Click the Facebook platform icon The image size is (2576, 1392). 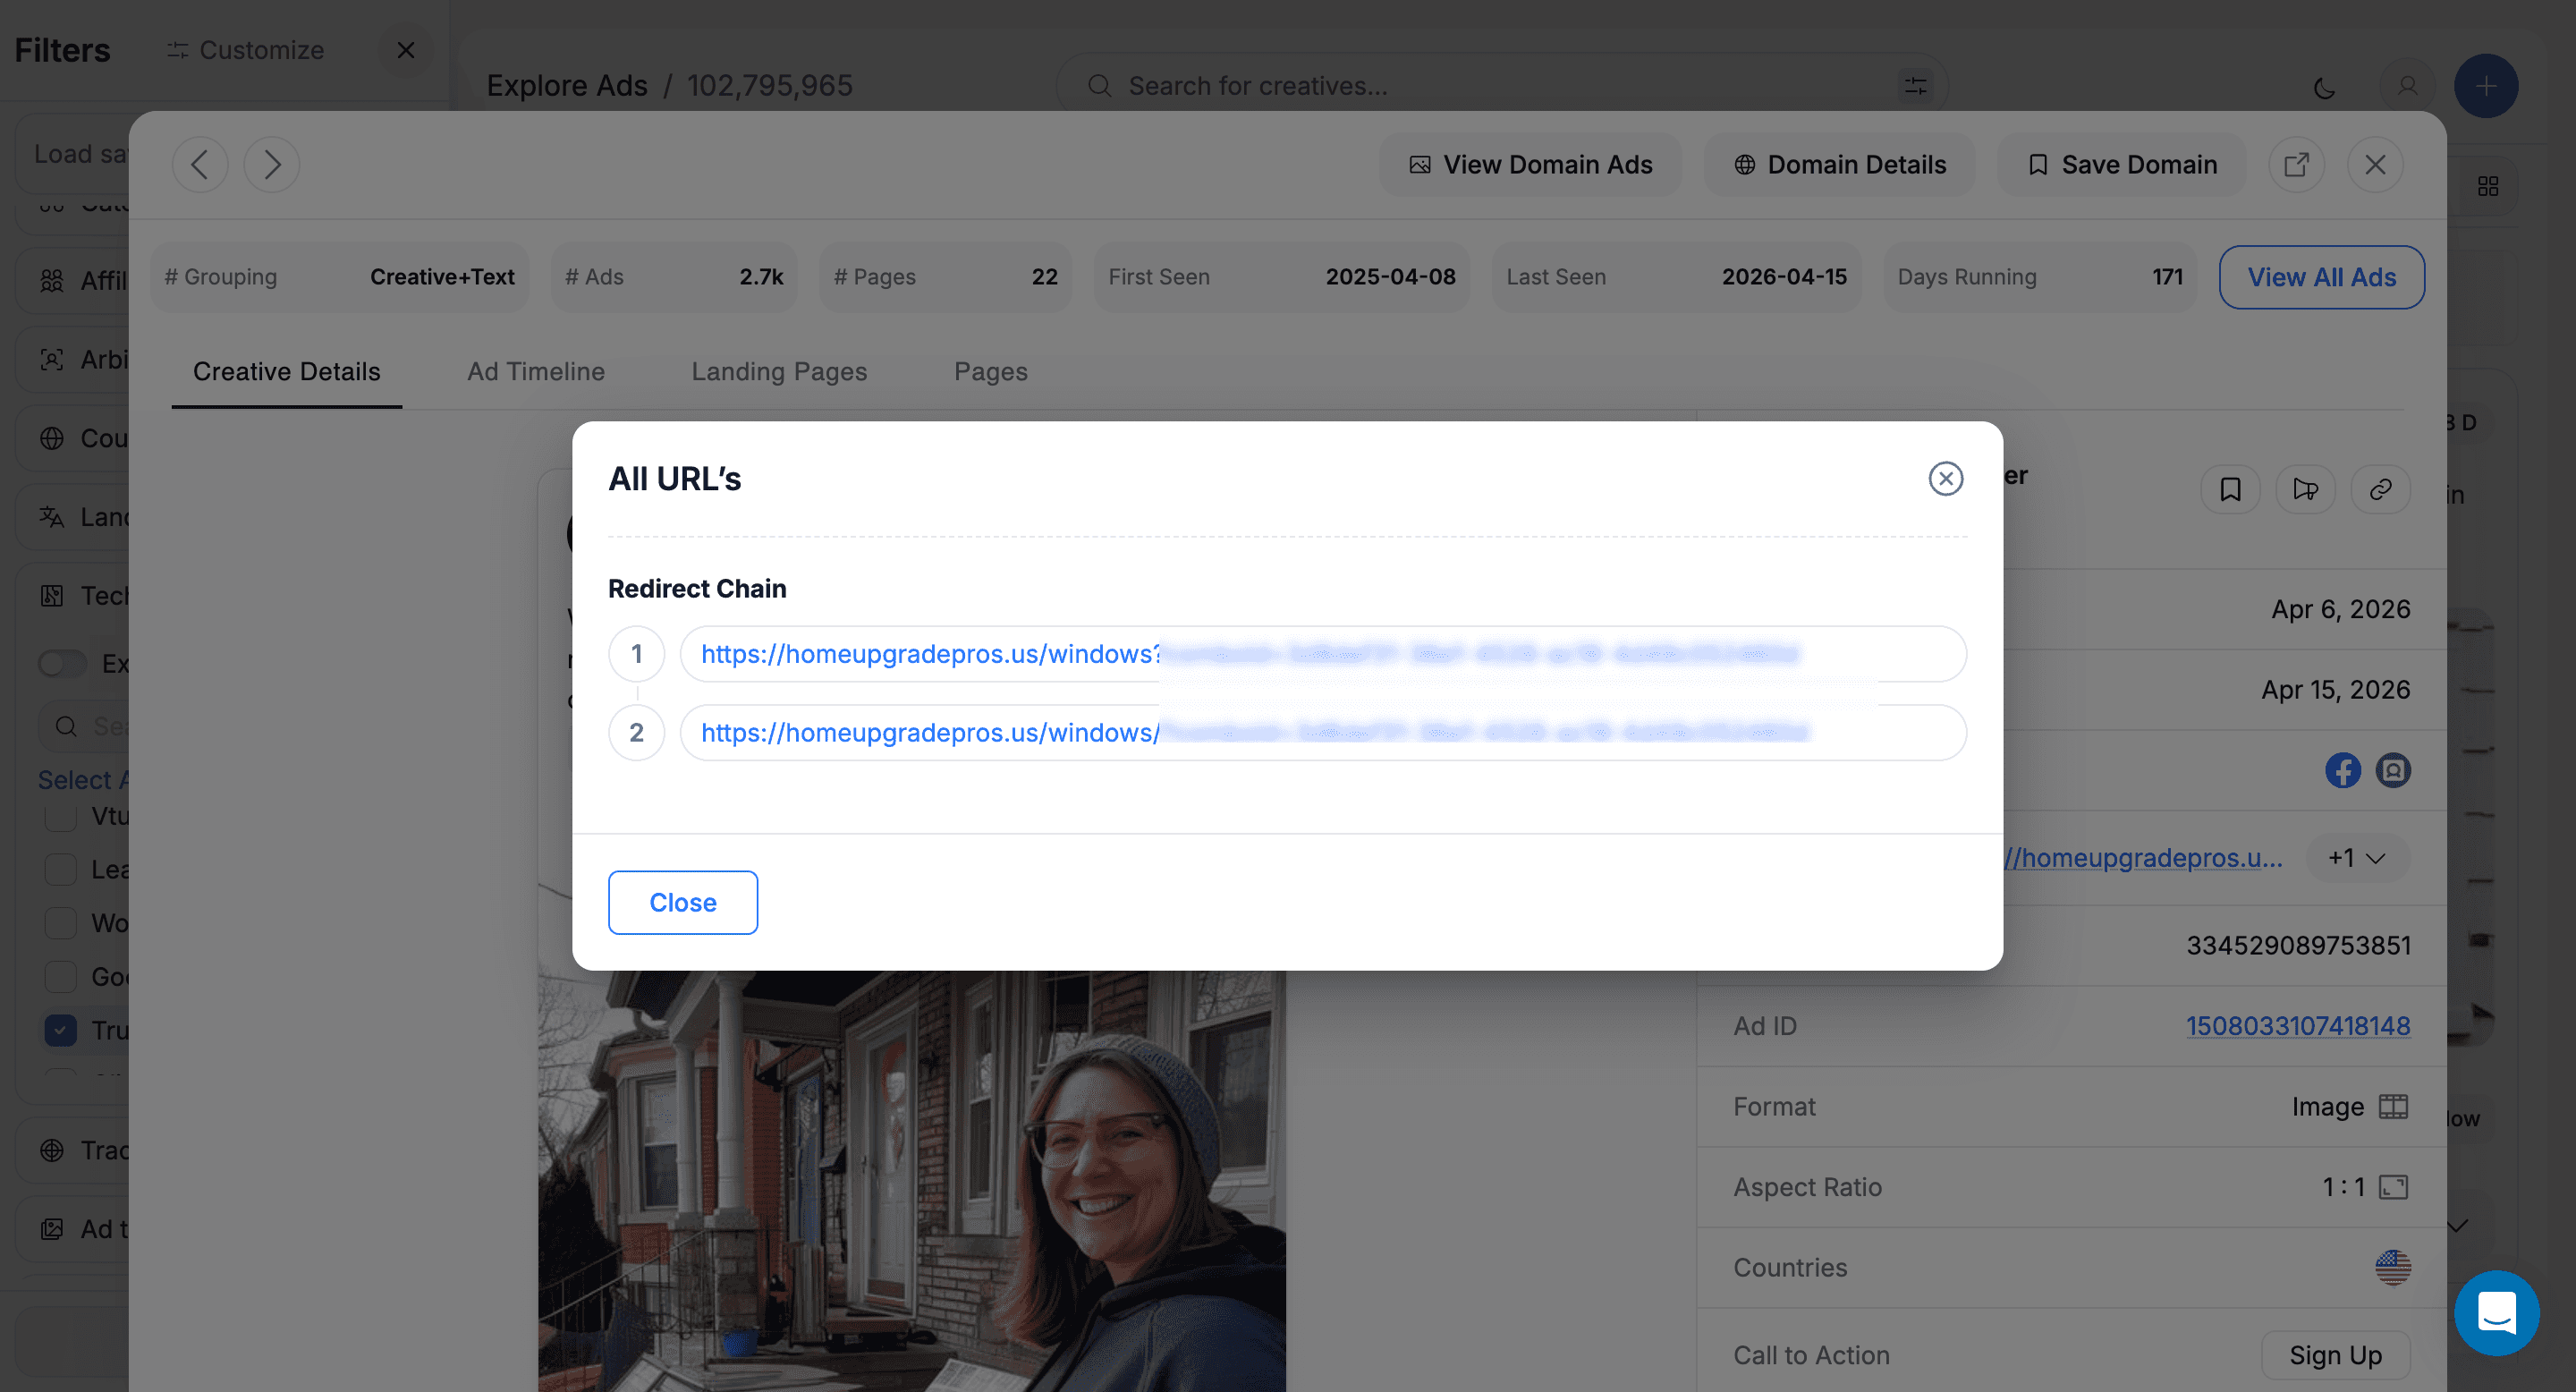pos(2342,770)
